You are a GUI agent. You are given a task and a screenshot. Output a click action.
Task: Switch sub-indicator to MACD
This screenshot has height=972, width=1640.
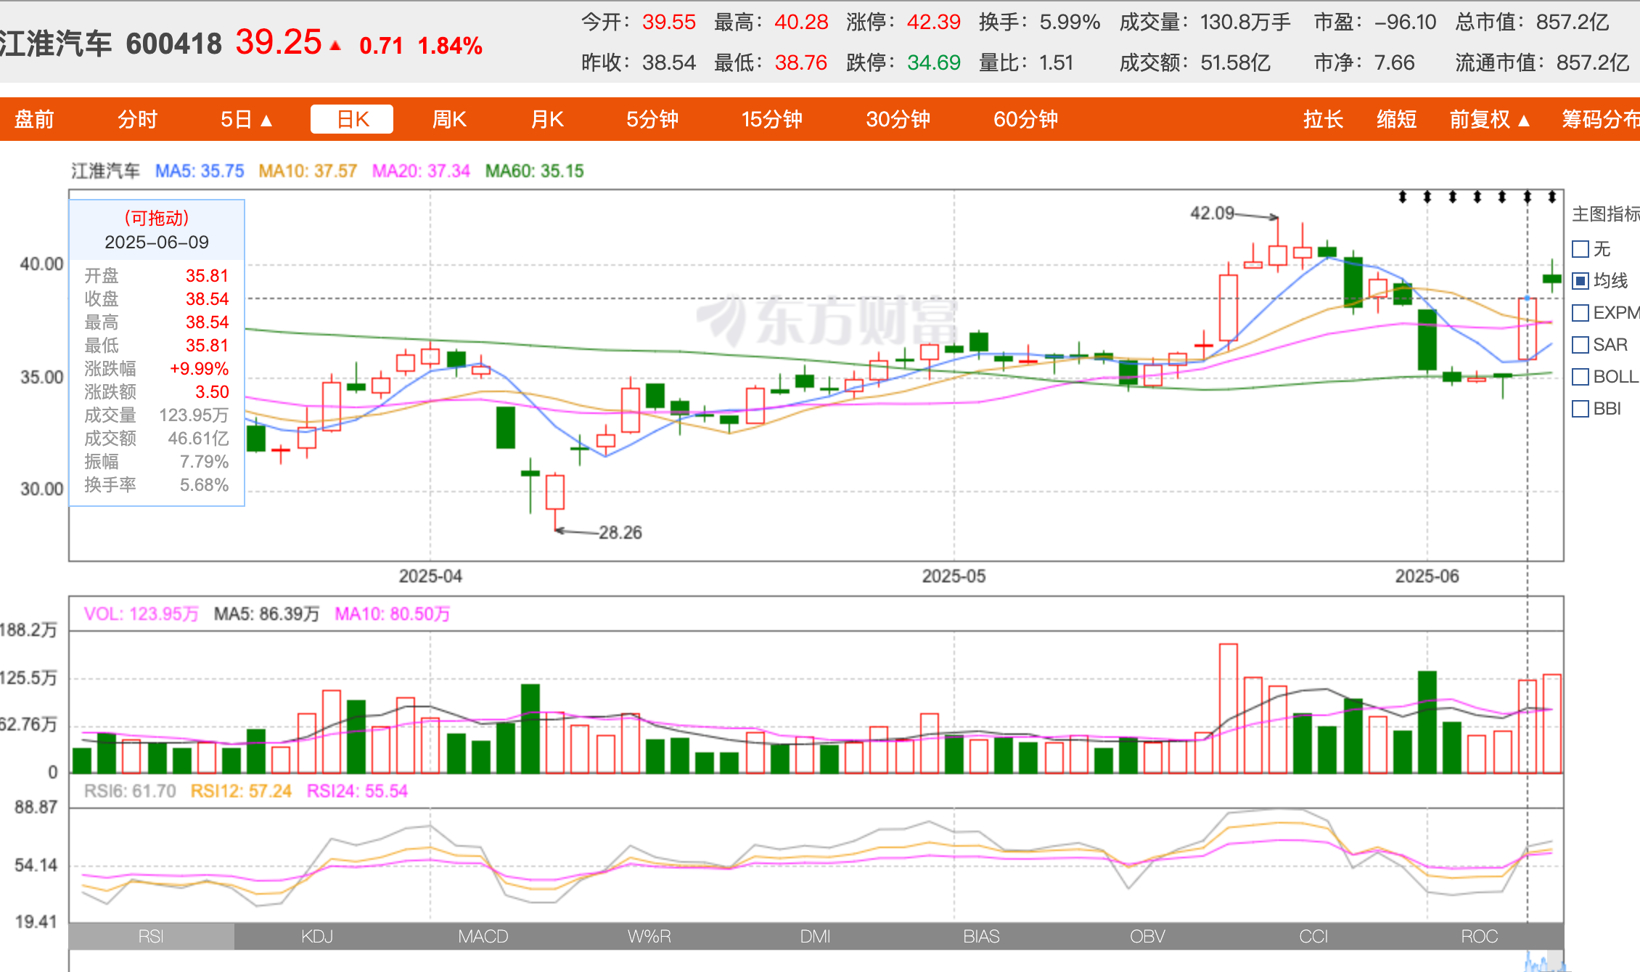483,937
